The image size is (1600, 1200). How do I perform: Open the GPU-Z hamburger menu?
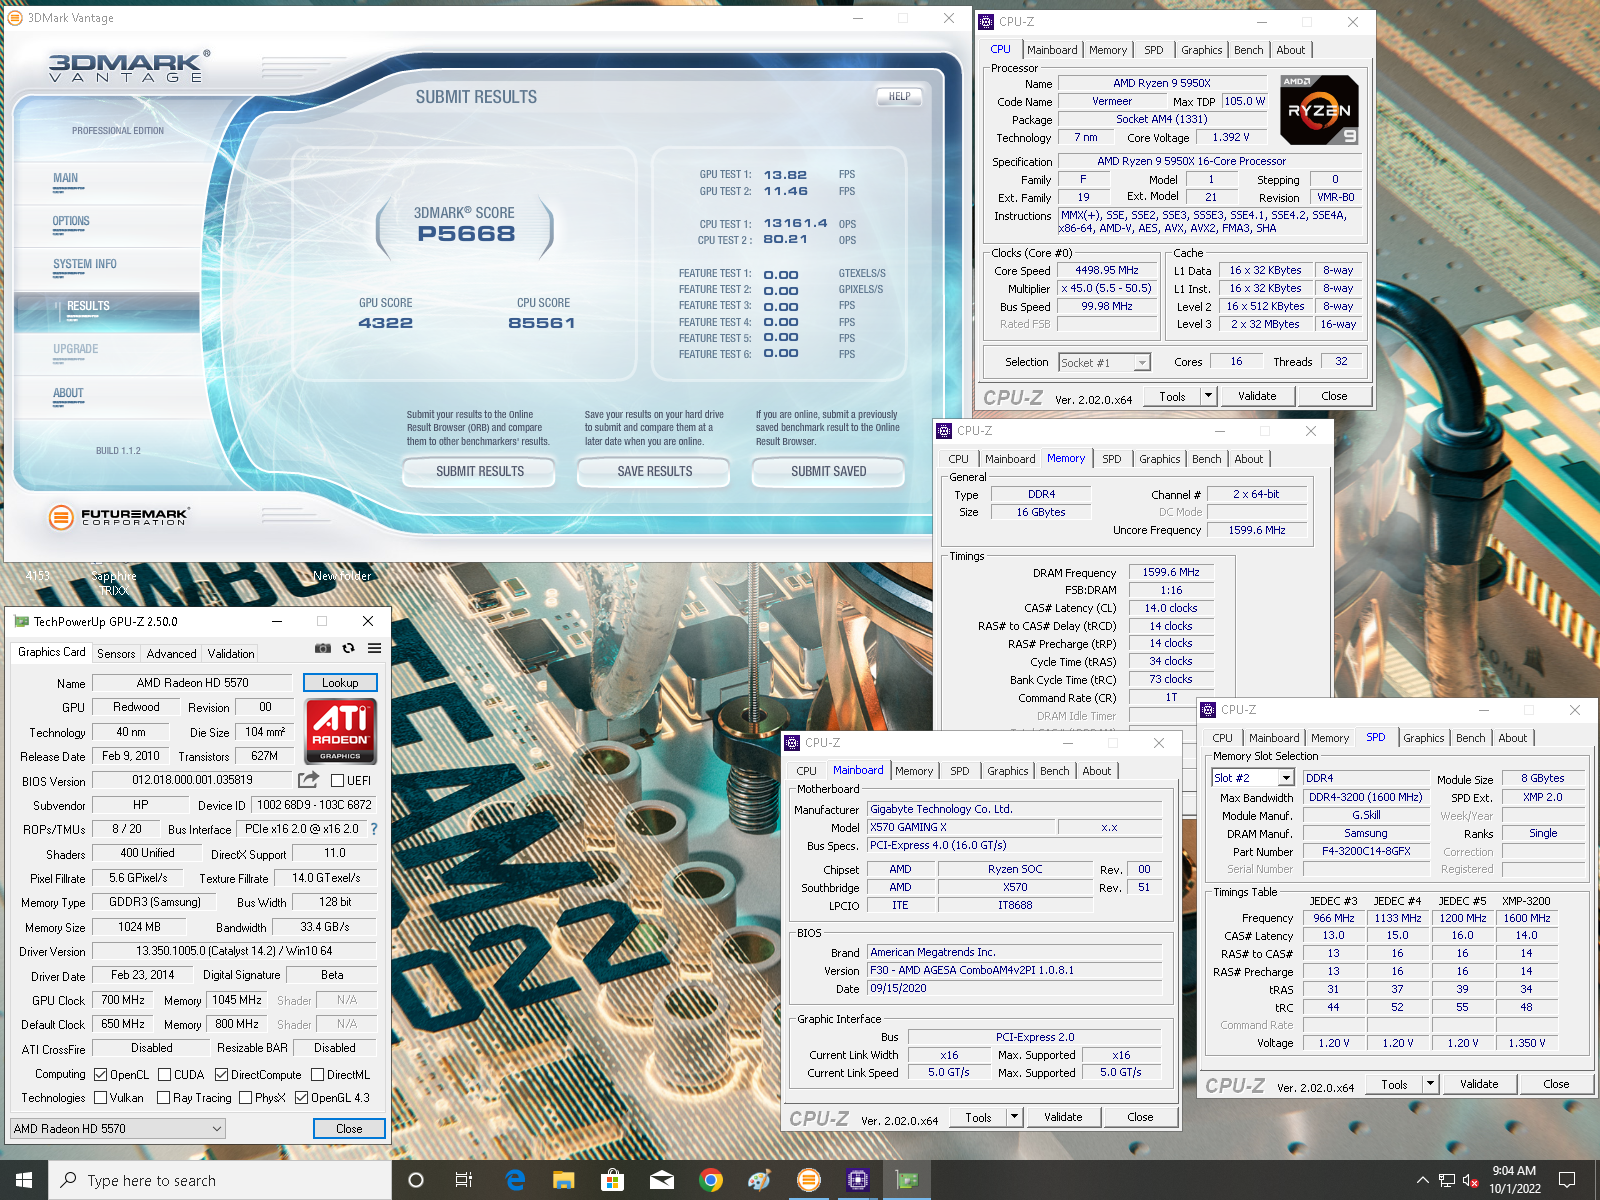point(375,648)
